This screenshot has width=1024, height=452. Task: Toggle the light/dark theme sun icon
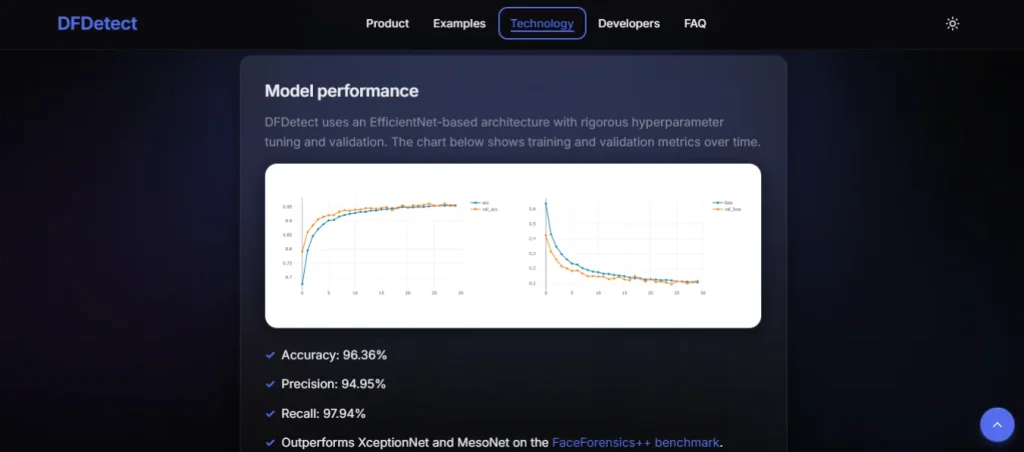pos(952,24)
